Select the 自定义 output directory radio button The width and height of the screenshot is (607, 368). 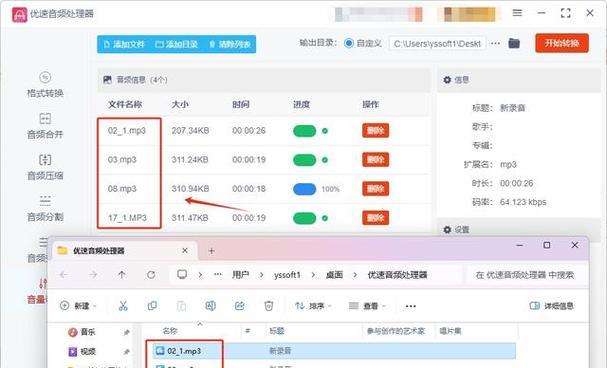[x=349, y=43]
